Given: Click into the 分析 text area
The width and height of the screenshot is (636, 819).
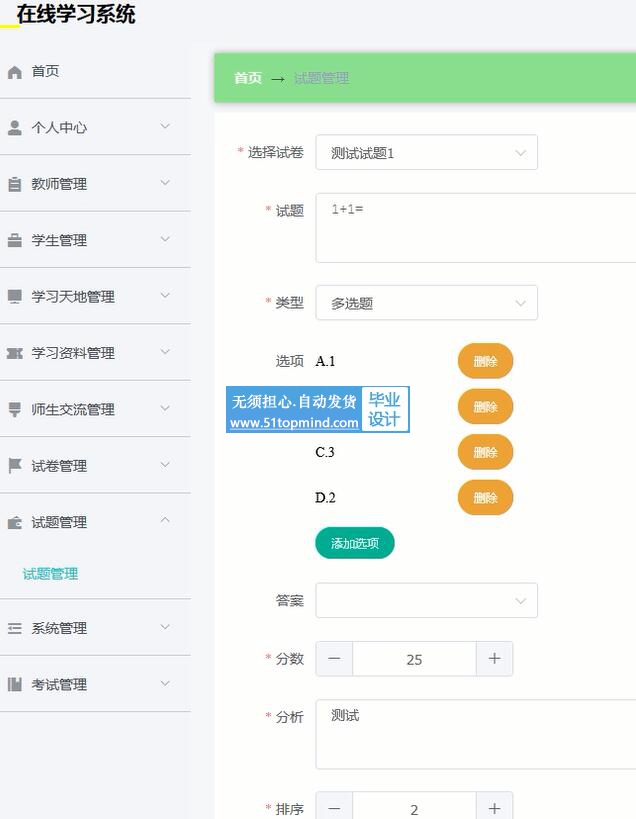Looking at the screenshot, I should click(x=475, y=734).
